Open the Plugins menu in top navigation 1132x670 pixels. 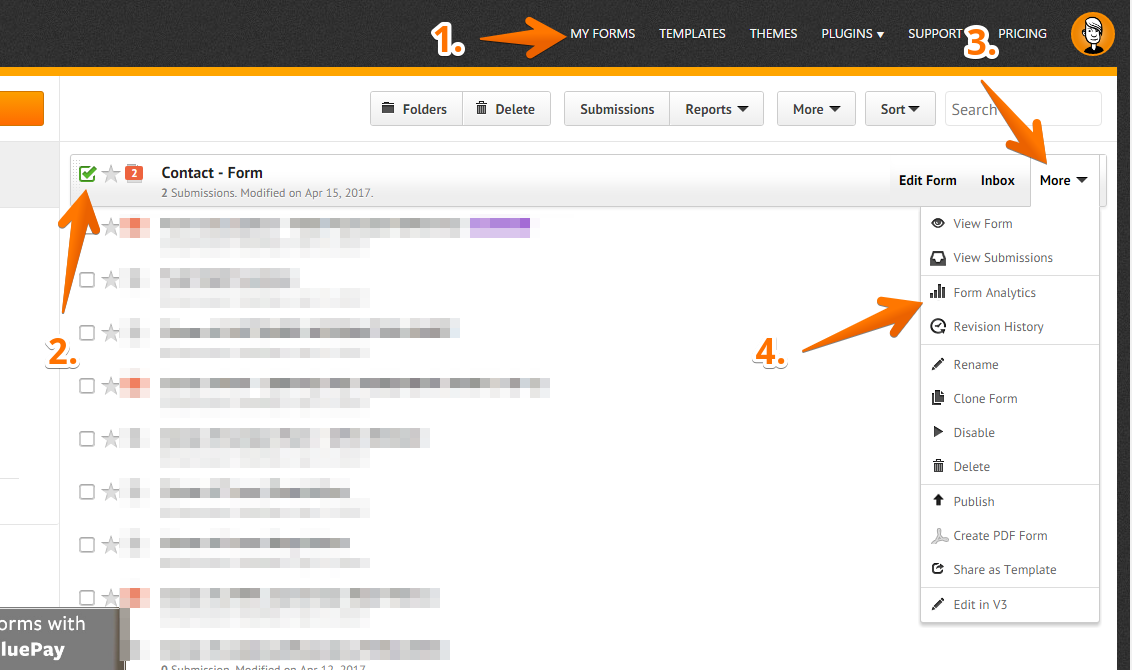(x=852, y=34)
